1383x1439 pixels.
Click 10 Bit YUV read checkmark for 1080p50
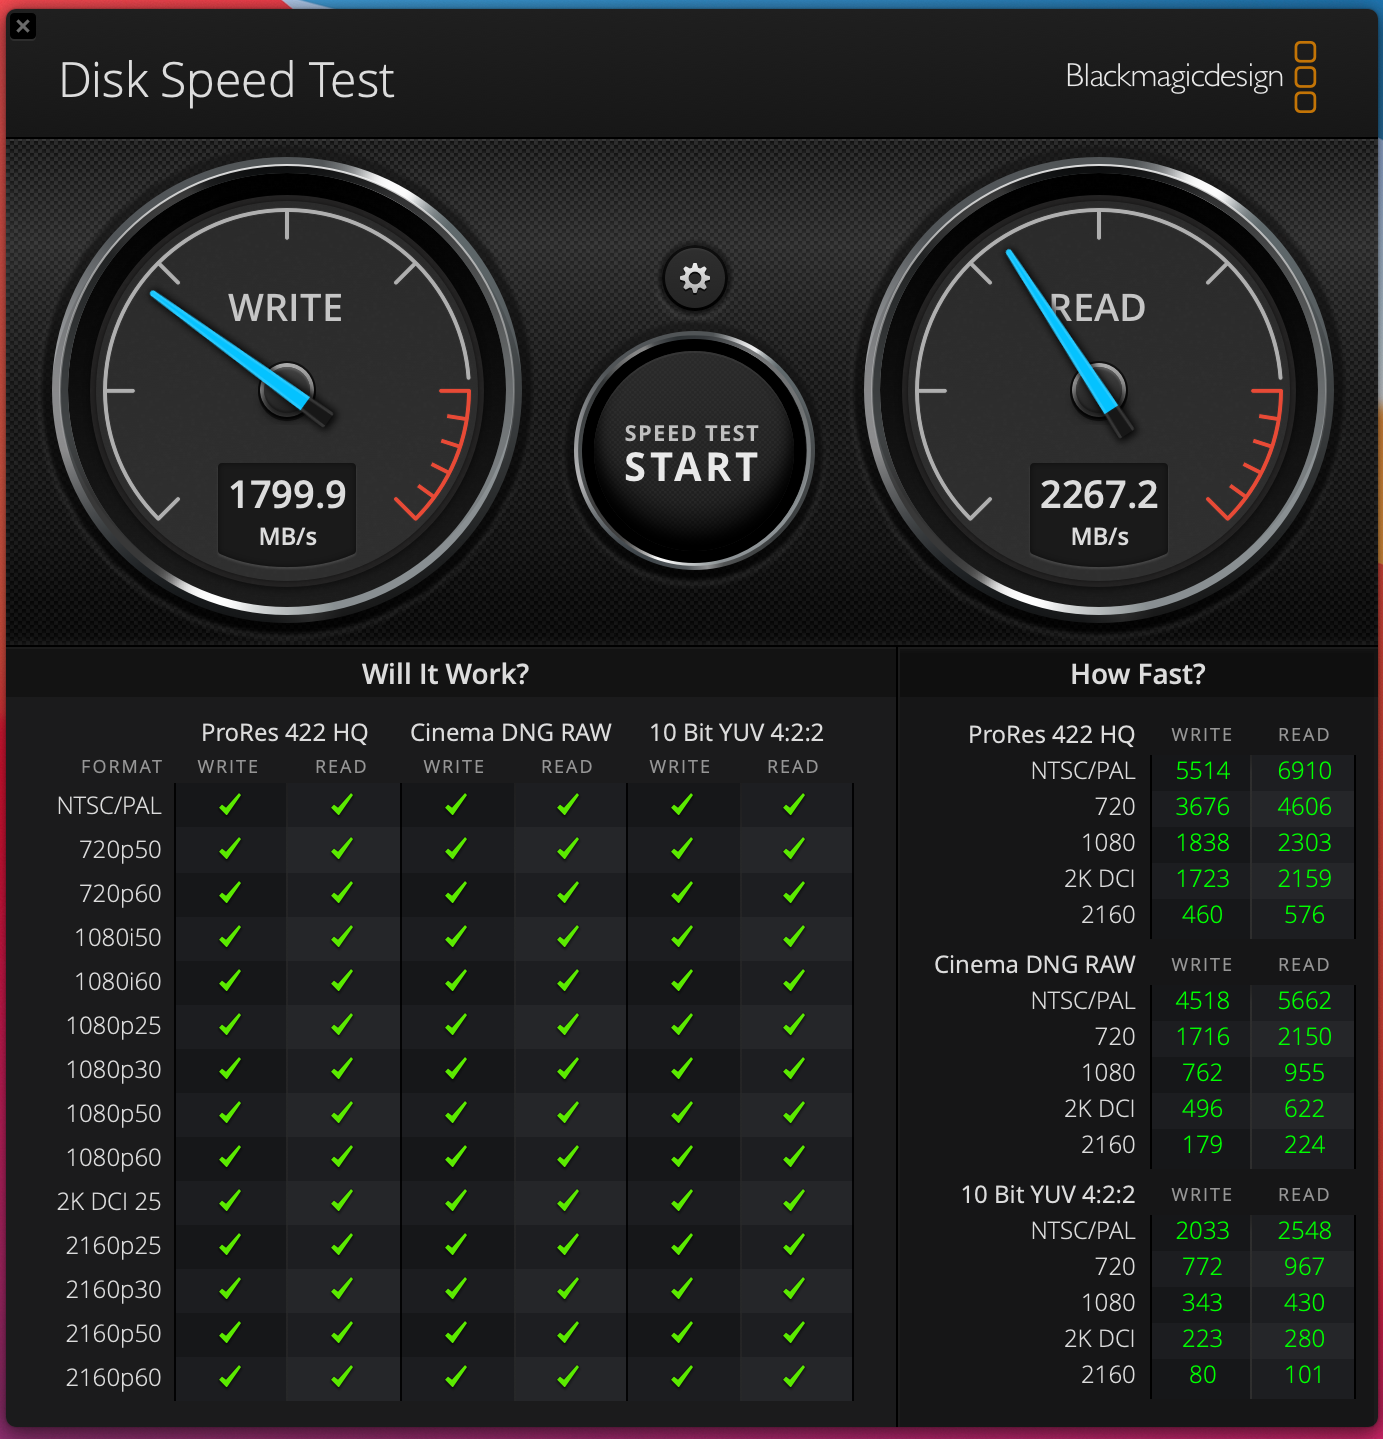794,1113
